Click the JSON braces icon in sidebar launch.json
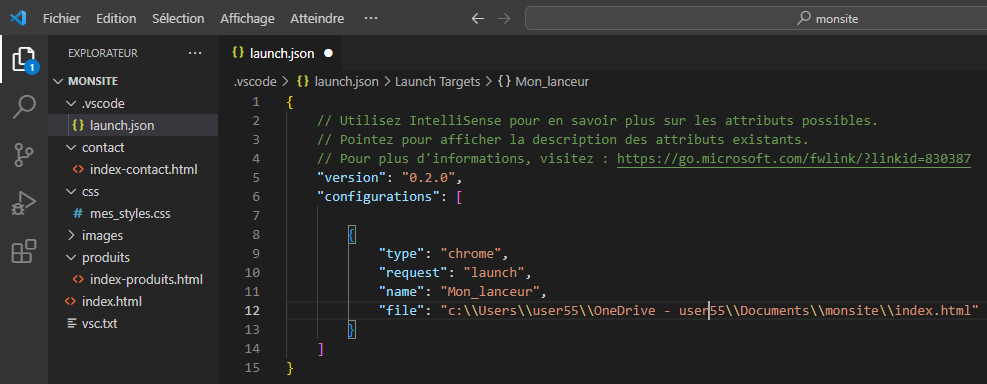Viewport: 987px width, 384px height. tap(78, 125)
